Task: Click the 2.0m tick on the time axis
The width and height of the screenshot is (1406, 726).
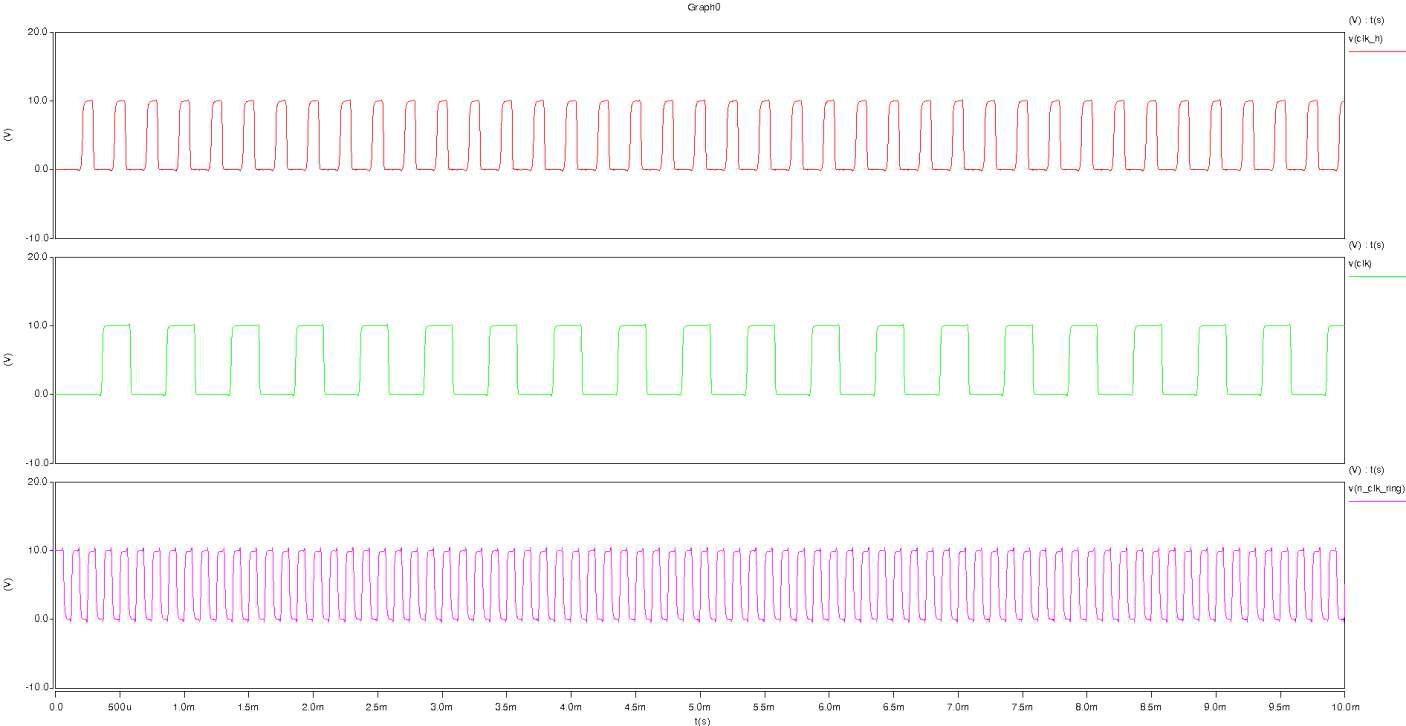Action: [x=313, y=706]
